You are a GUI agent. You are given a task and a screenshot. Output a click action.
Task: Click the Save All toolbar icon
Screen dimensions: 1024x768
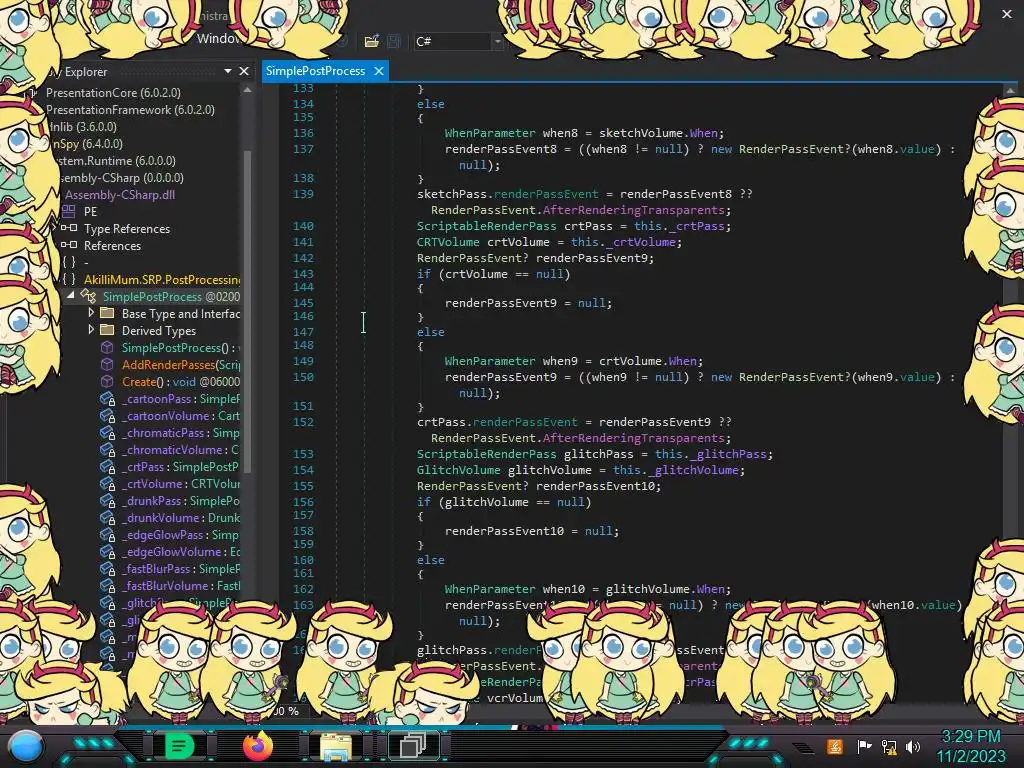(x=394, y=41)
